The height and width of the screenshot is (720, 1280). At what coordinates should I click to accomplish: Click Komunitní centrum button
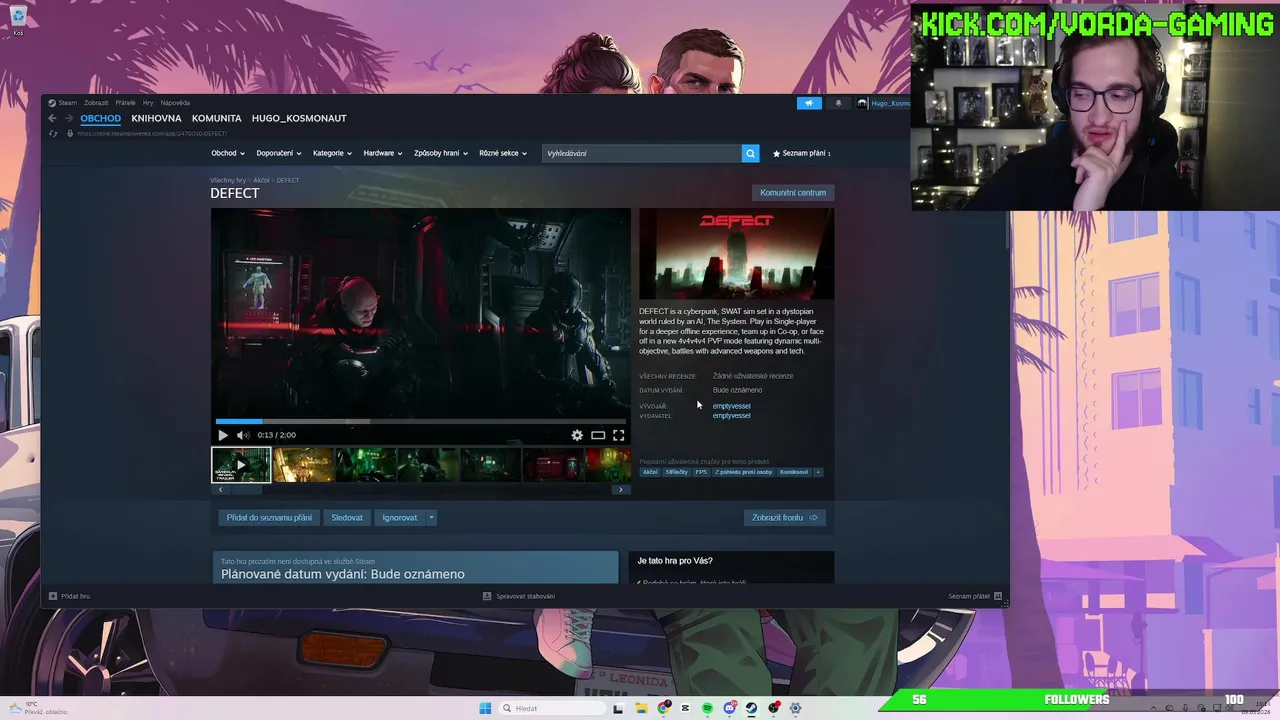point(793,192)
